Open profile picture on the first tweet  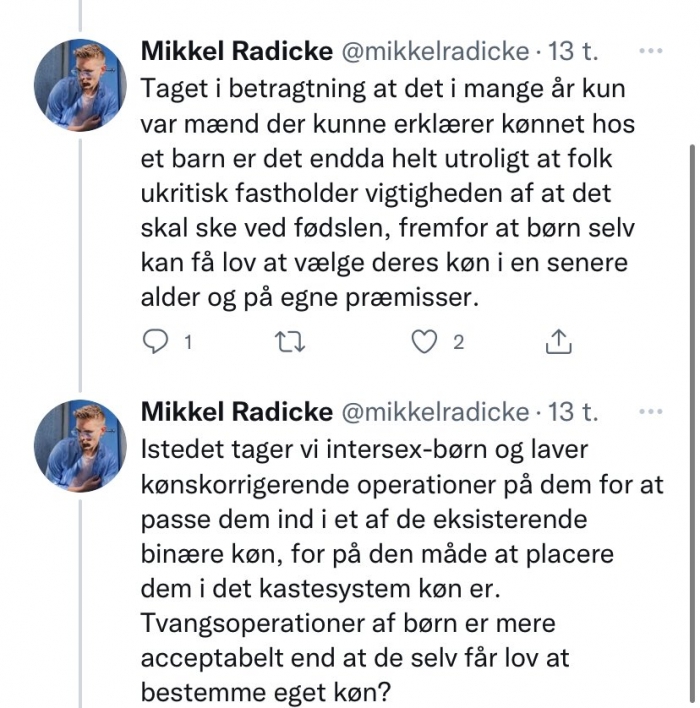[80, 85]
